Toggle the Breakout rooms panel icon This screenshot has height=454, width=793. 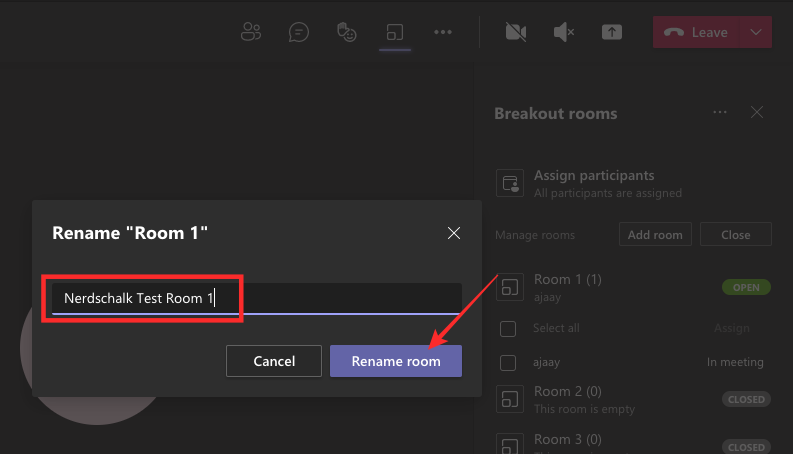[x=395, y=32]
